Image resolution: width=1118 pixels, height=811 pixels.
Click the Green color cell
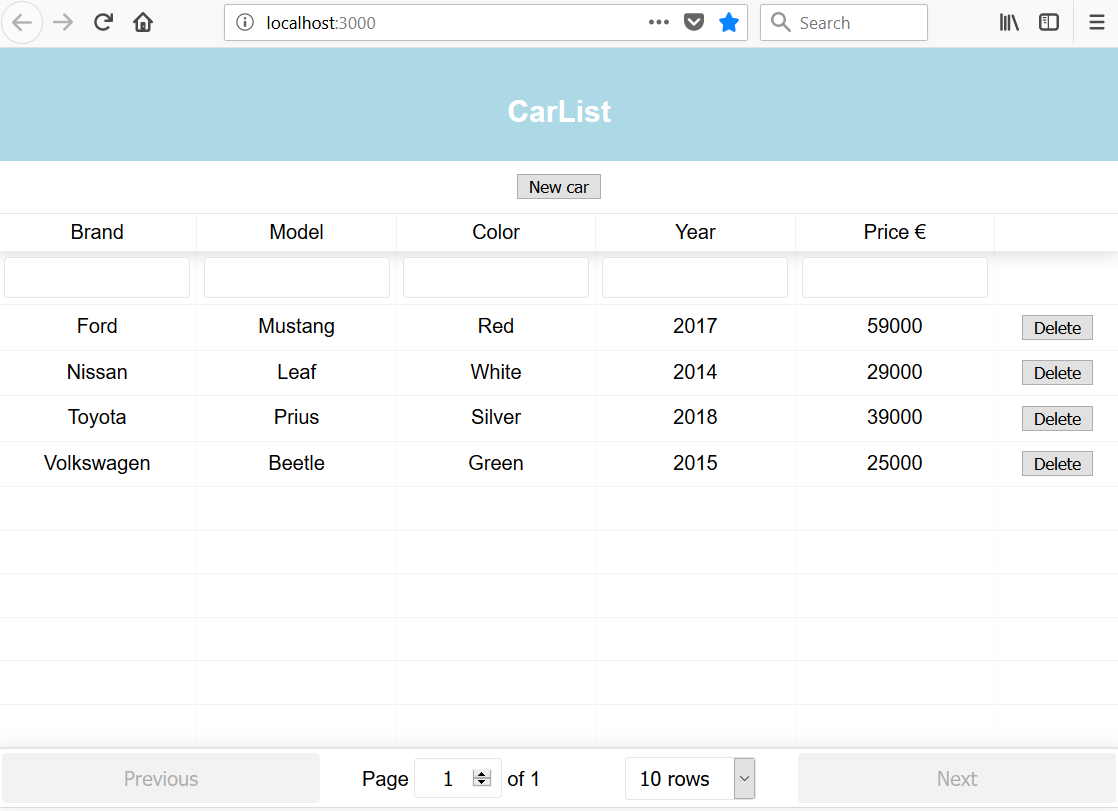point(496,463)
